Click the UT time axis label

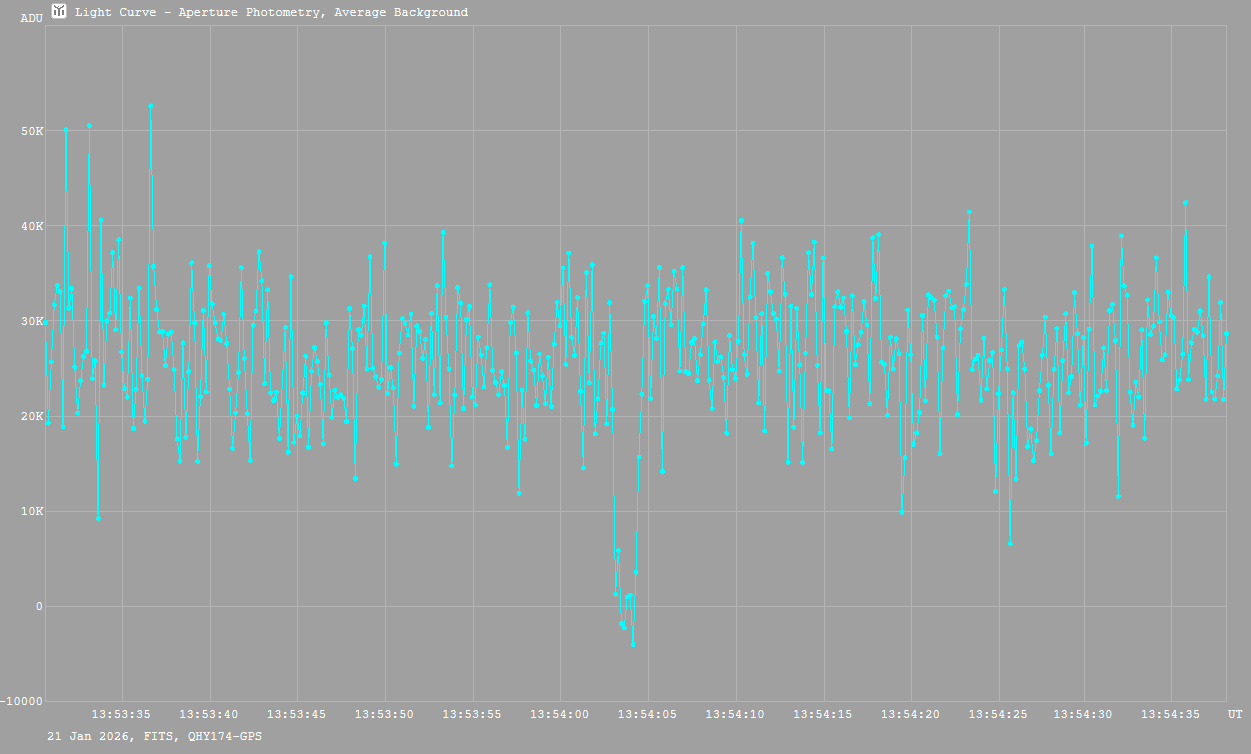[x=1235, y=714]
